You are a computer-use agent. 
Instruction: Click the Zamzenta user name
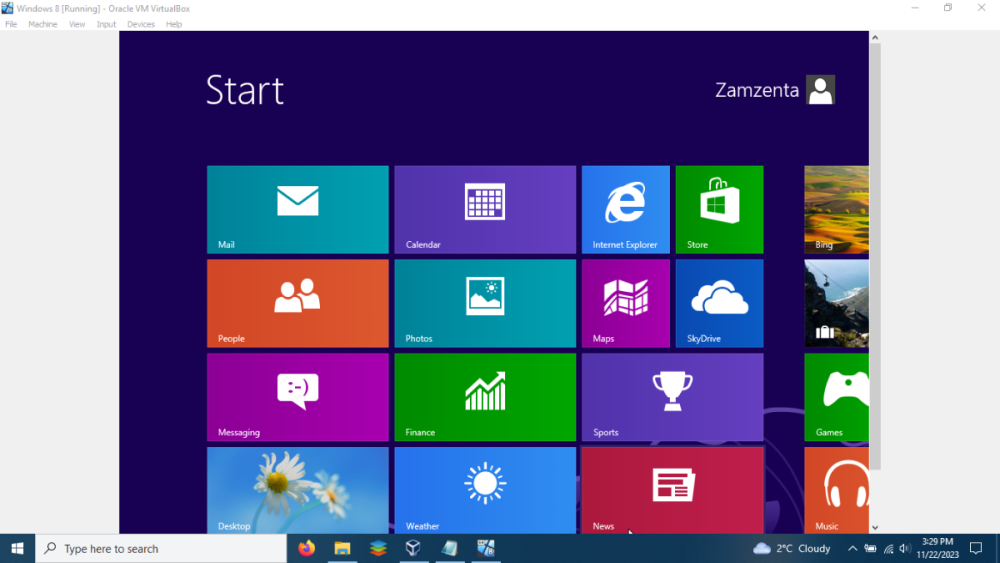[x=757, y=90]
